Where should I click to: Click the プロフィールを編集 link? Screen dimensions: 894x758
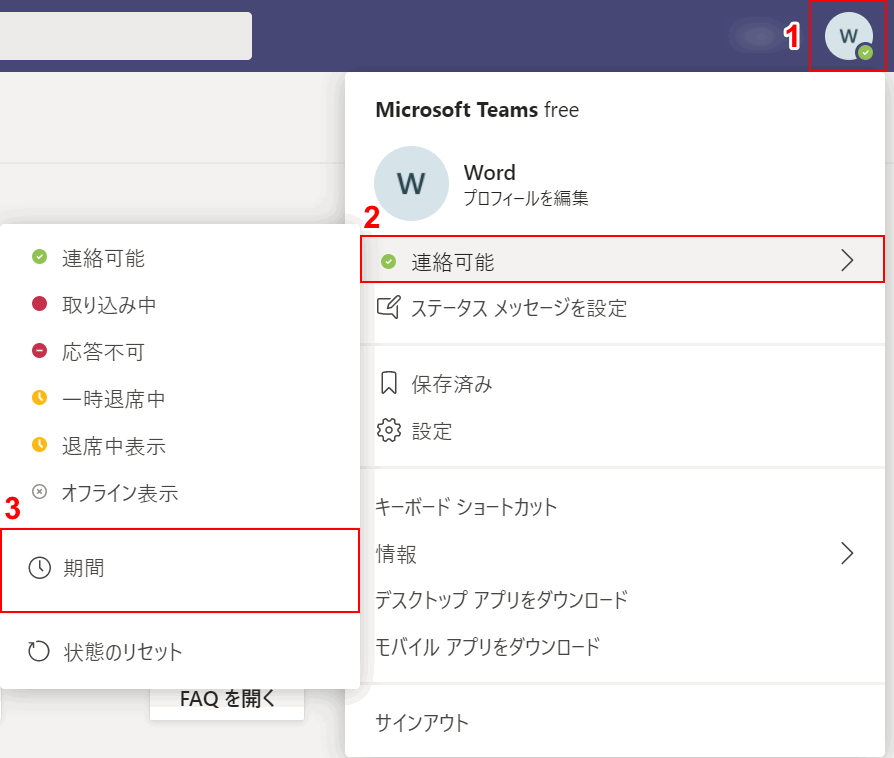pos(525,198)
